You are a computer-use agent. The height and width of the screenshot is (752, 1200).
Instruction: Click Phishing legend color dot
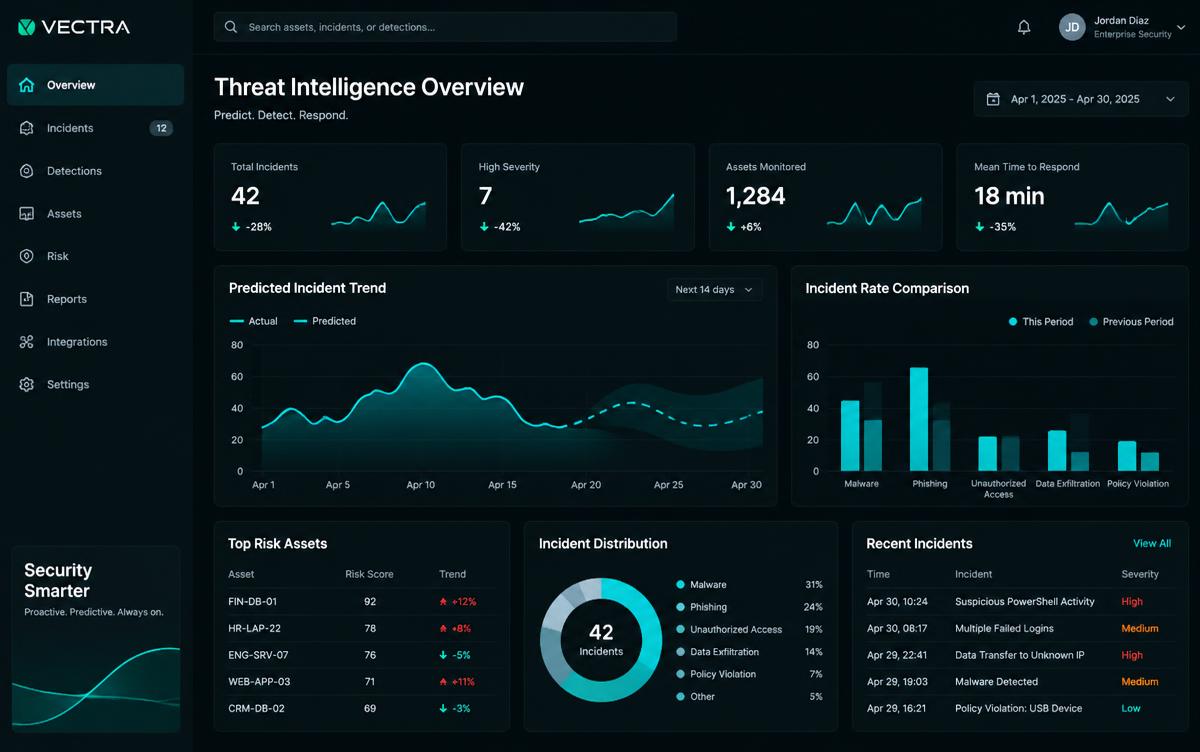pos(680,607)
